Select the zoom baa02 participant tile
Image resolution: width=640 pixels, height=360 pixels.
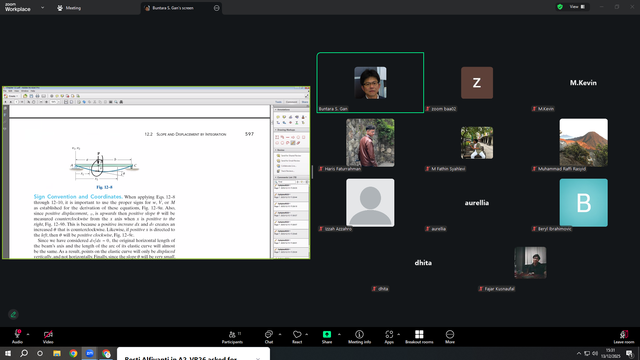tap(477, 83)
